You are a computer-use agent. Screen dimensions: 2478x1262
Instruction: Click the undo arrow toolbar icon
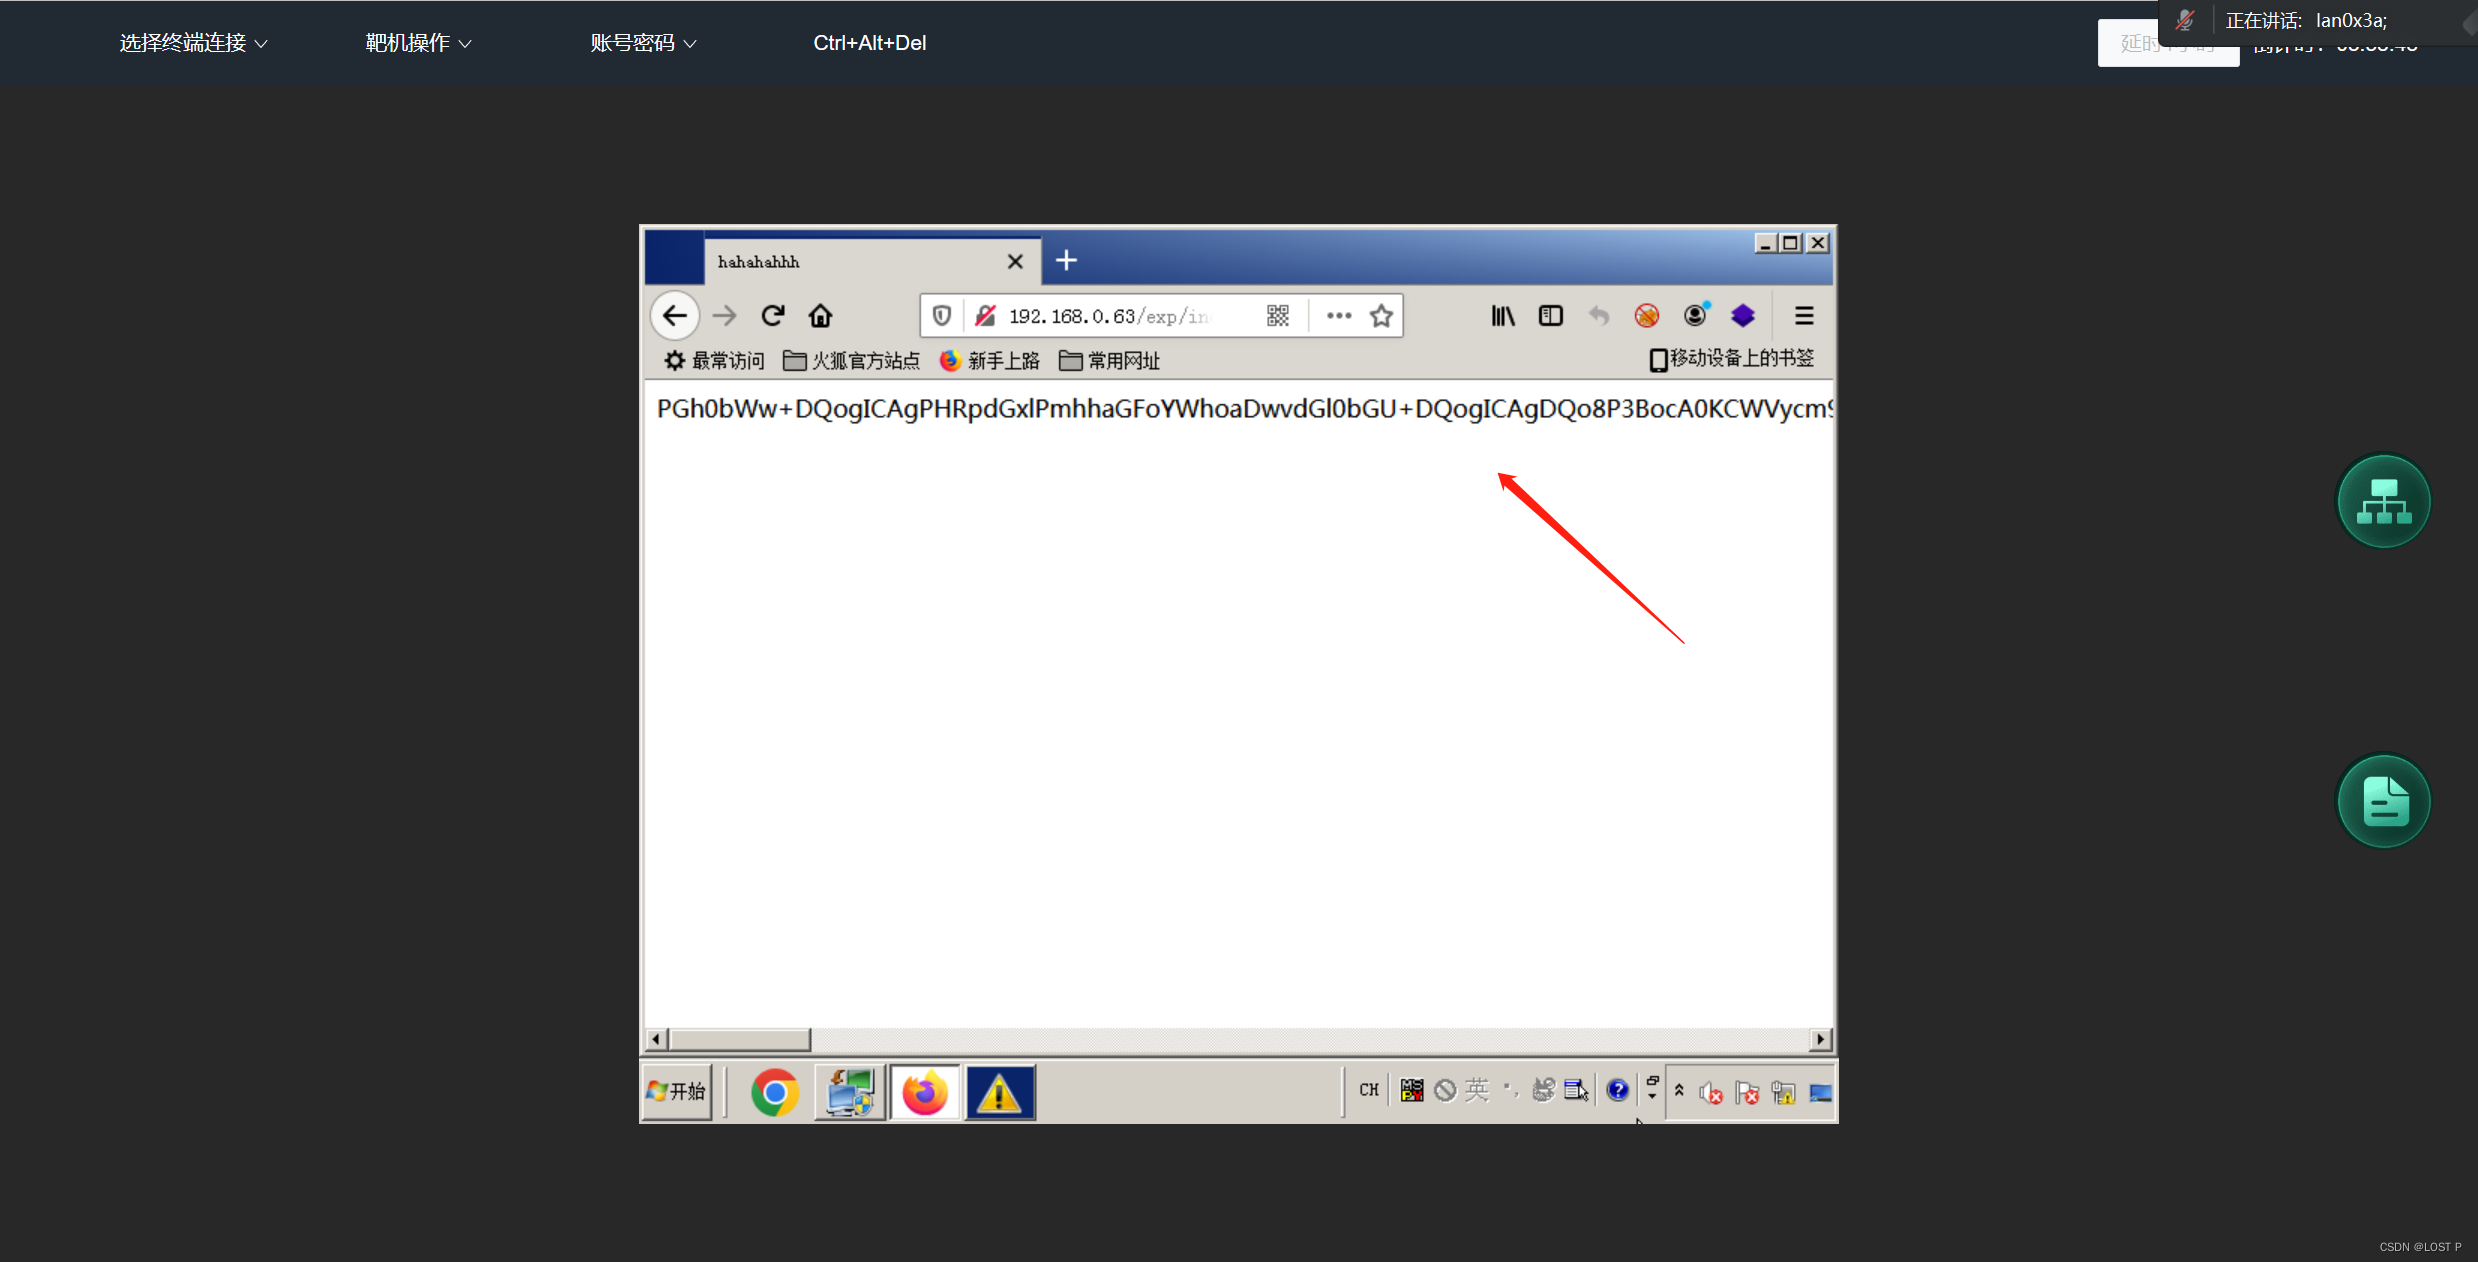1598,316
